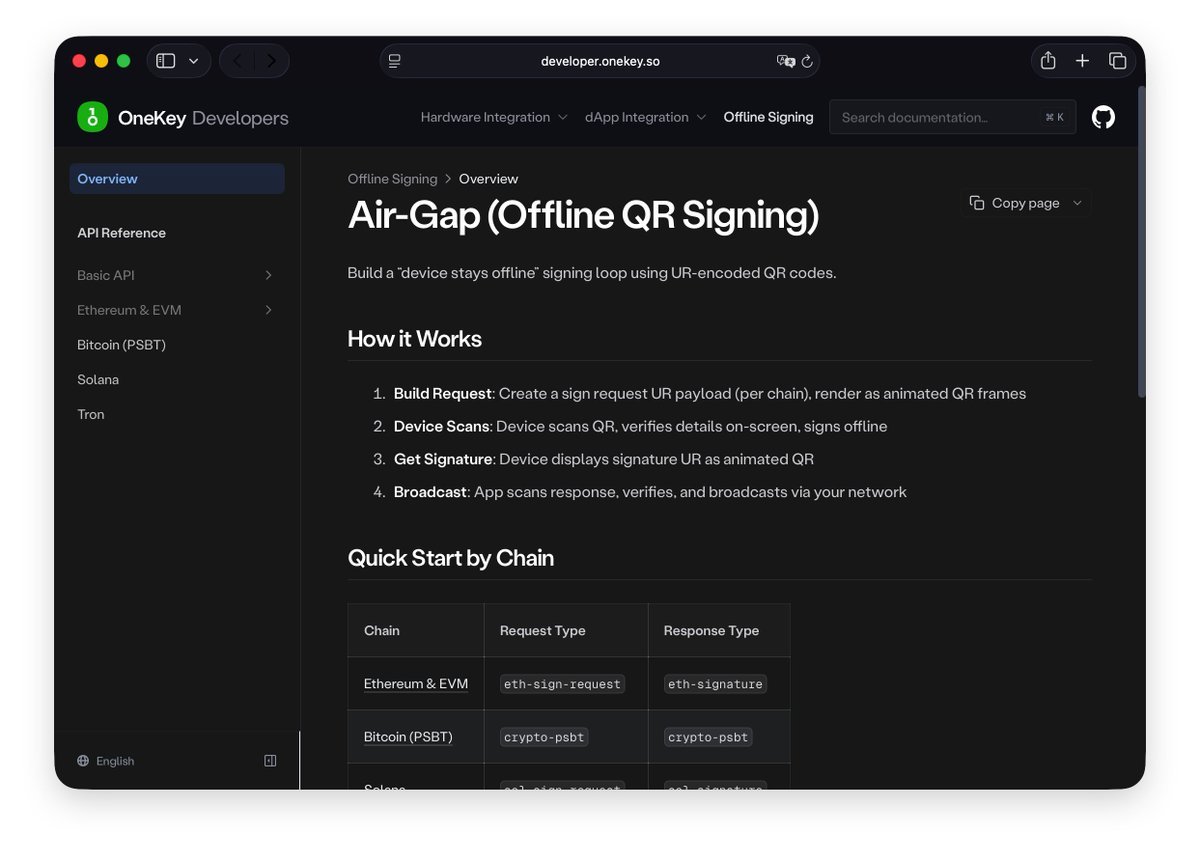Click the How it Works heading
The image size is (1200, 862).
point(415,339)
